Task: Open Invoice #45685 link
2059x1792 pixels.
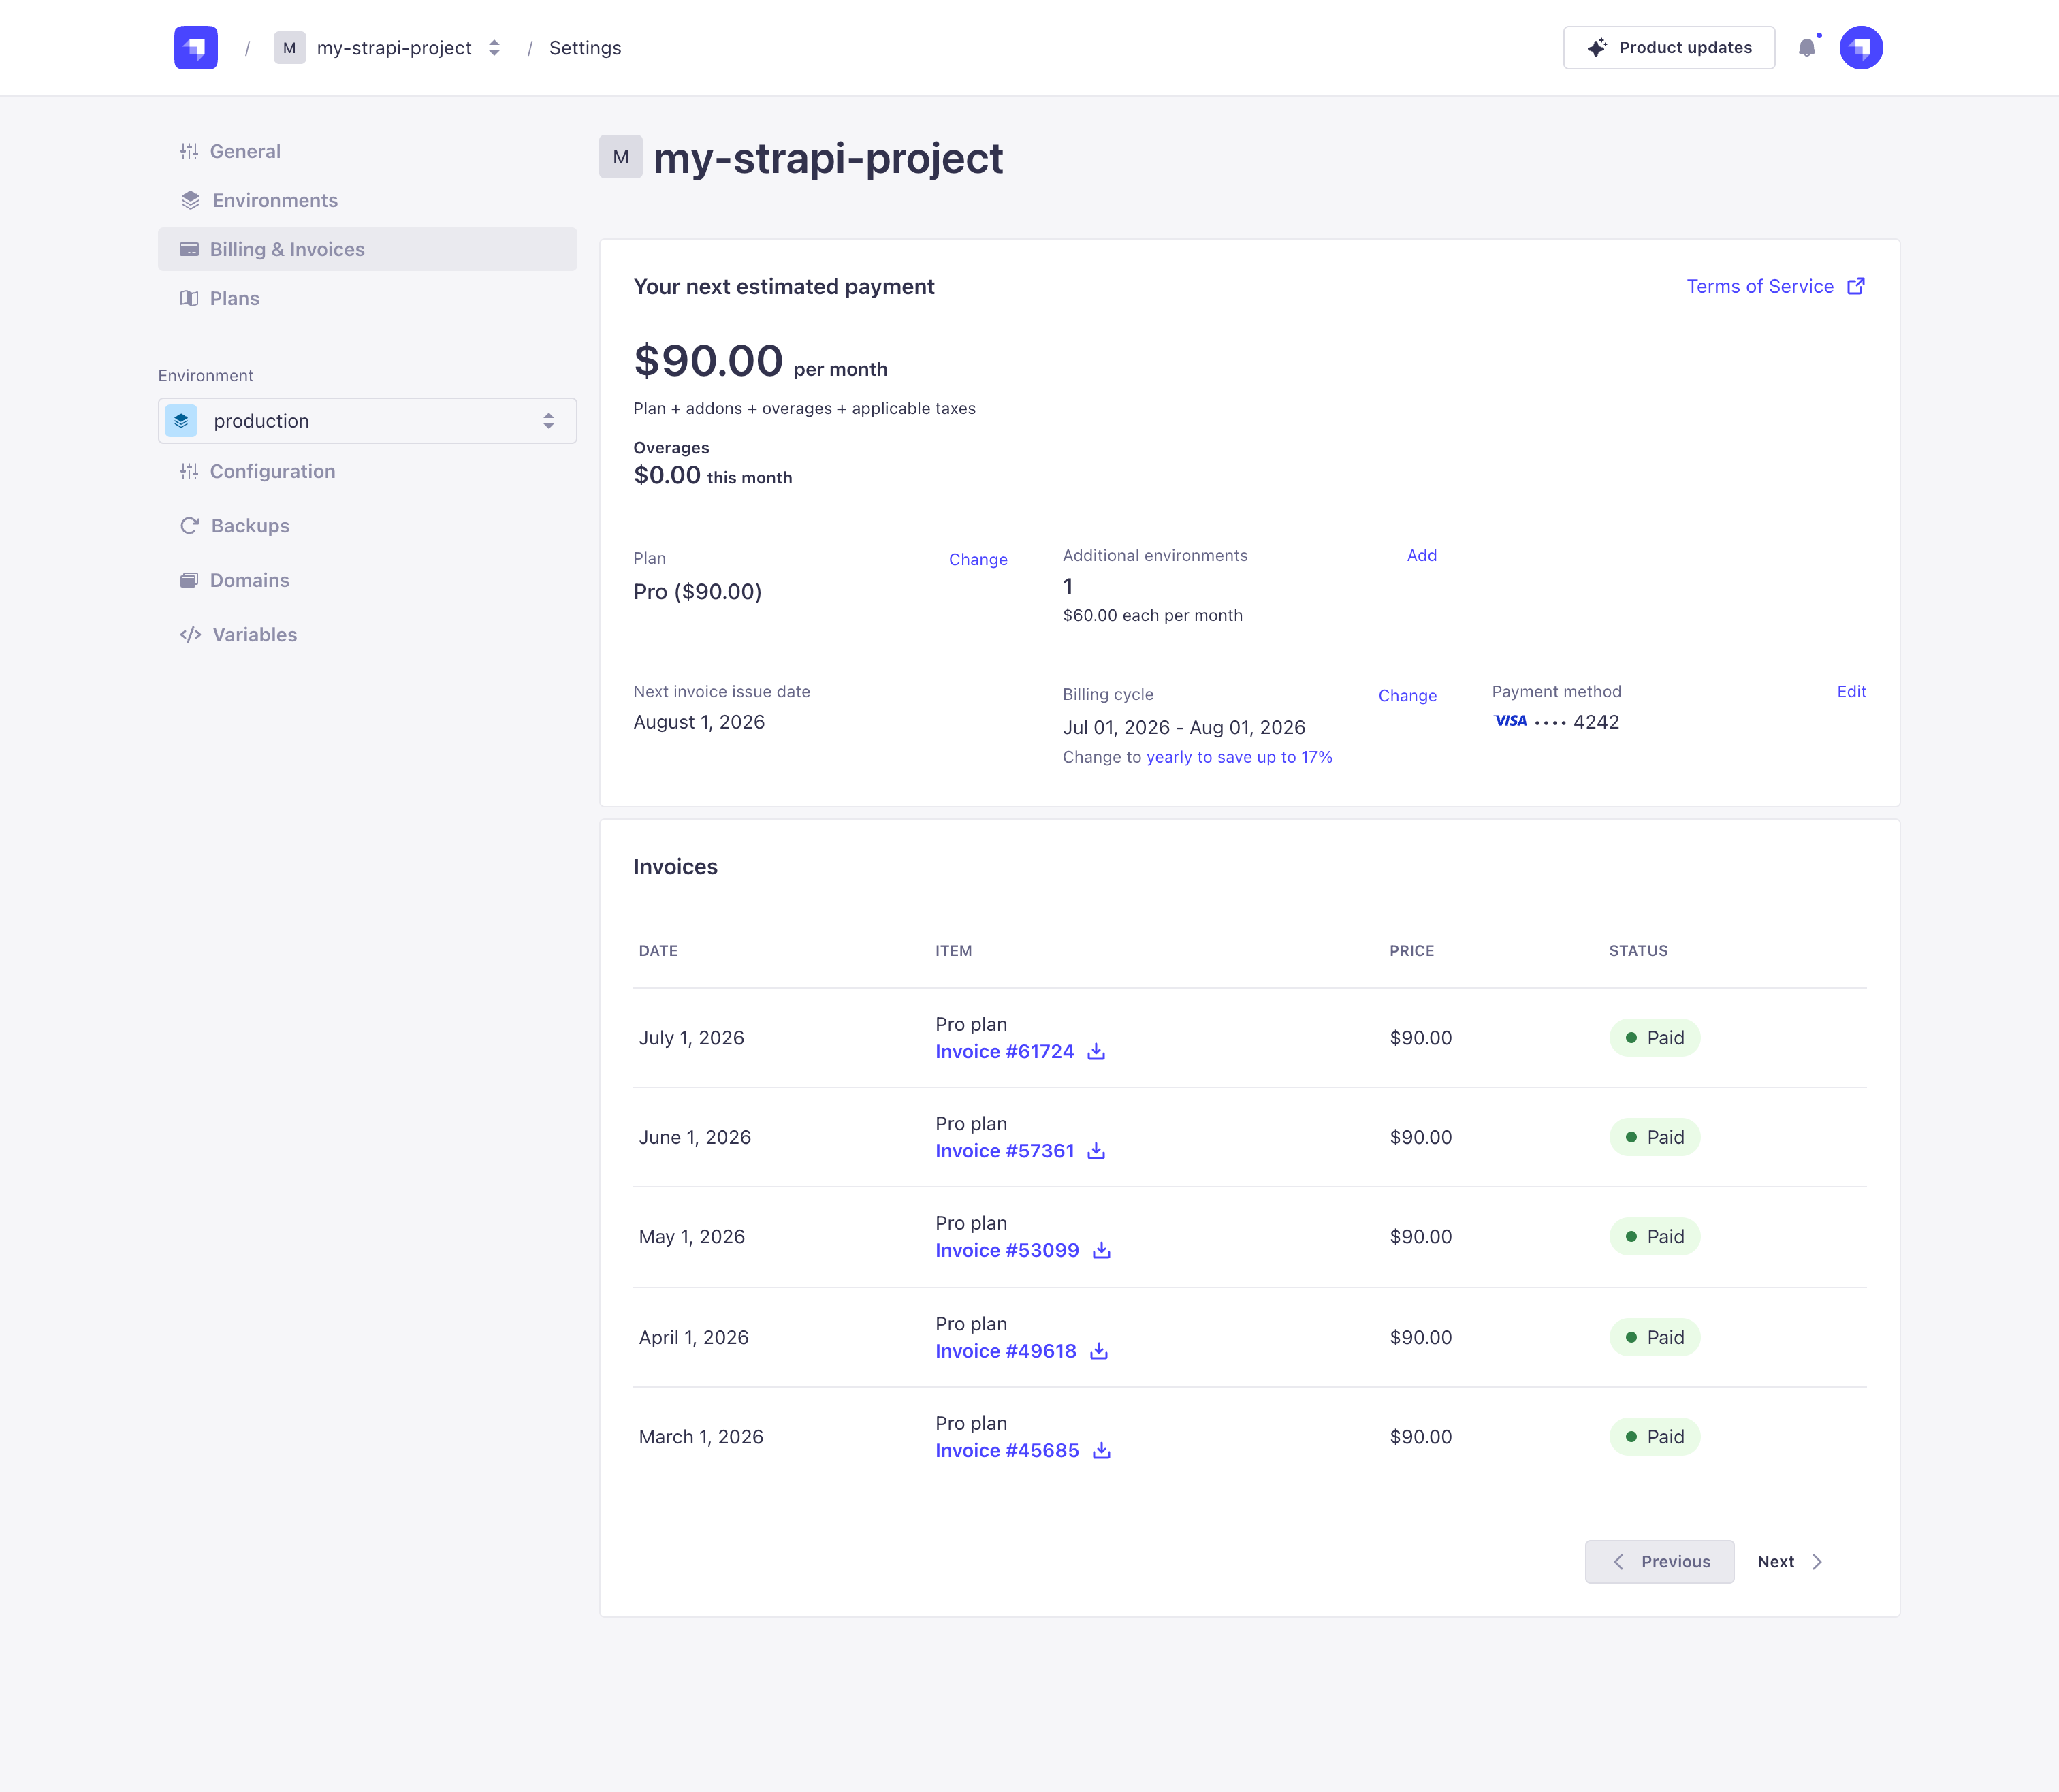Action: click(1007, 1451)
